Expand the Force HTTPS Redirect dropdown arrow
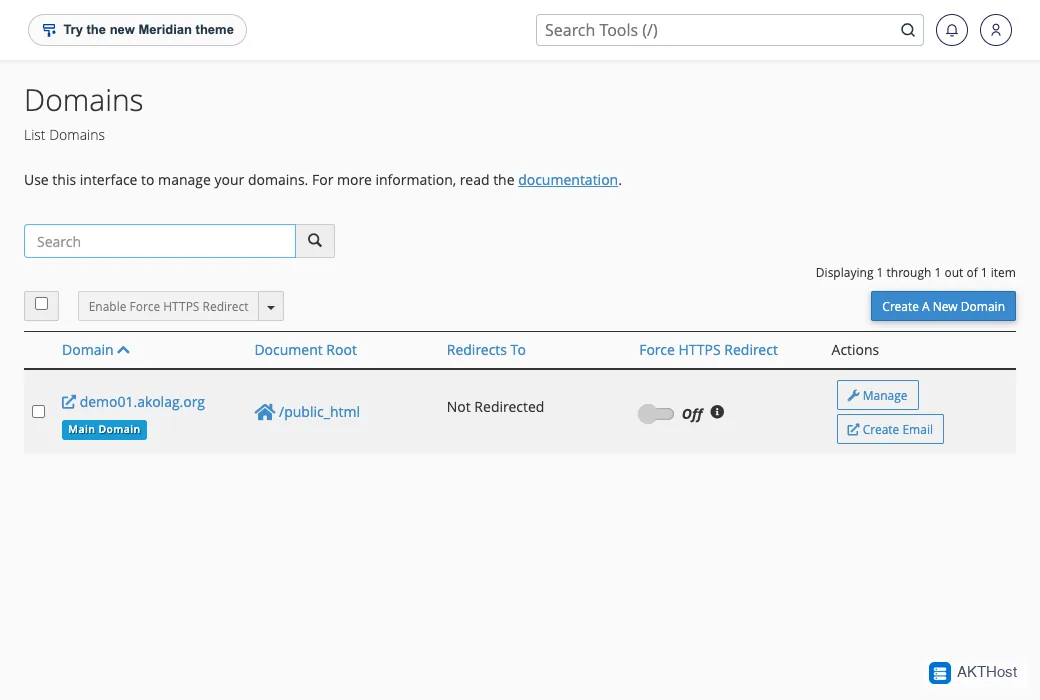Image resolution: width=1040 pixels, height=700 pixels. tap(271, 307)
